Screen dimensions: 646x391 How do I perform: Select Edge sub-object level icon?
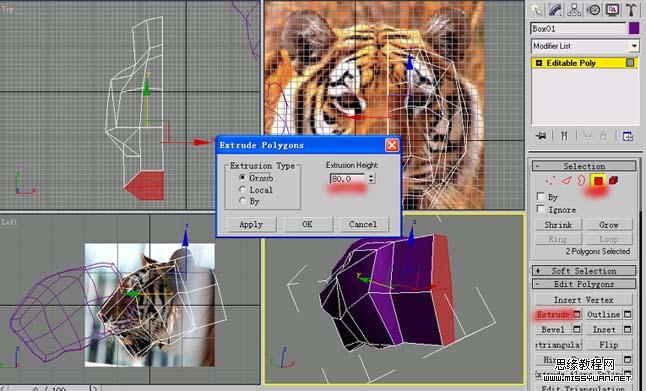[567, 180]
